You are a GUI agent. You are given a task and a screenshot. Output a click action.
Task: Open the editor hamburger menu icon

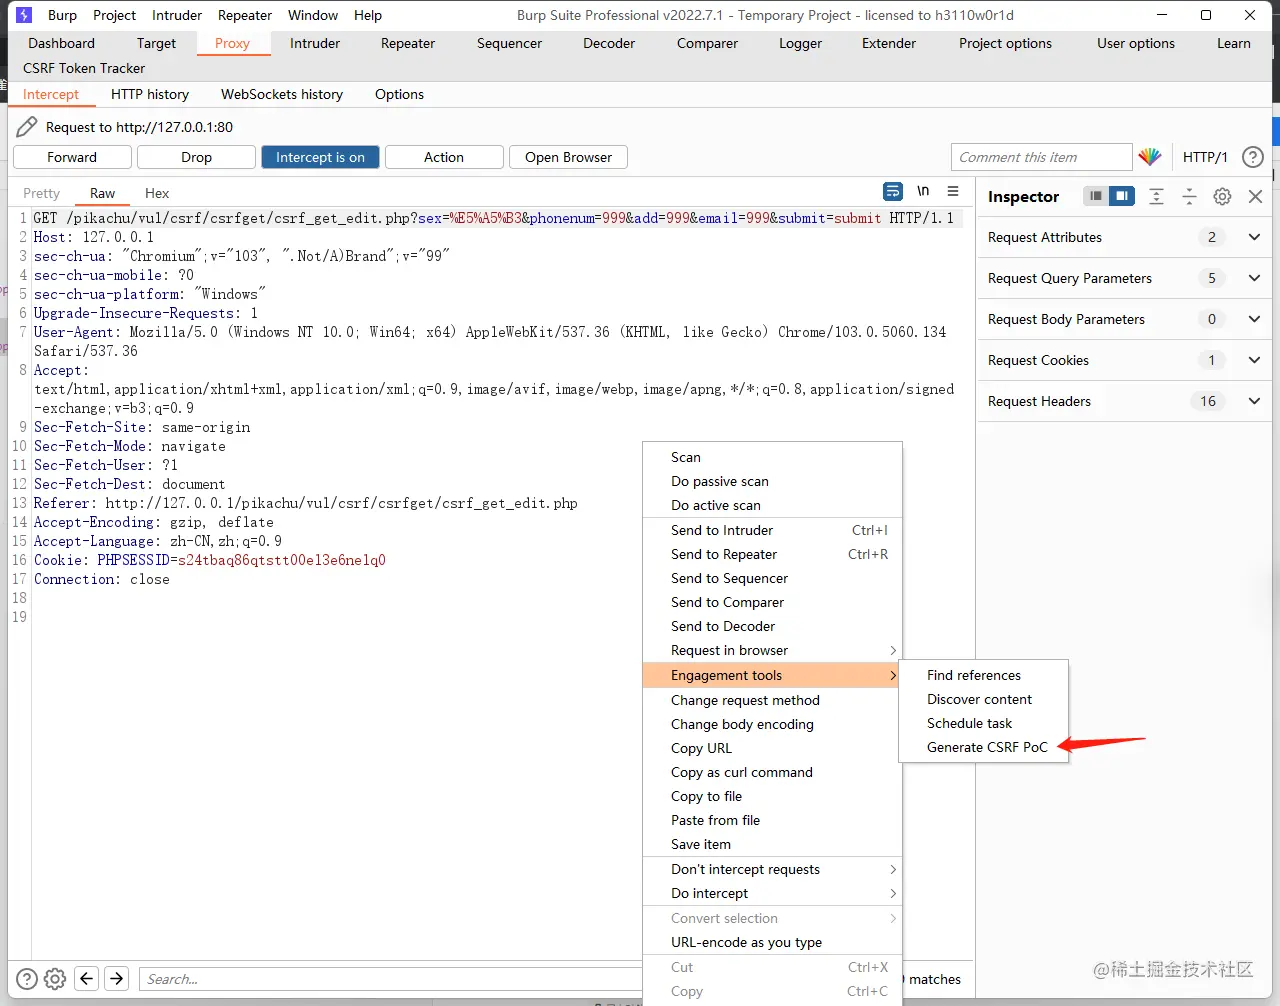pos(953,191)
